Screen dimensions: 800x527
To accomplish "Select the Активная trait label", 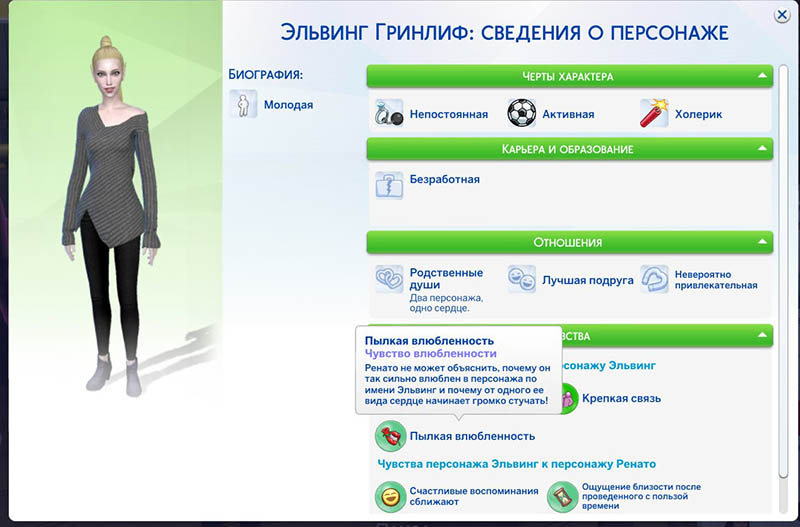I will pos(568,114).
